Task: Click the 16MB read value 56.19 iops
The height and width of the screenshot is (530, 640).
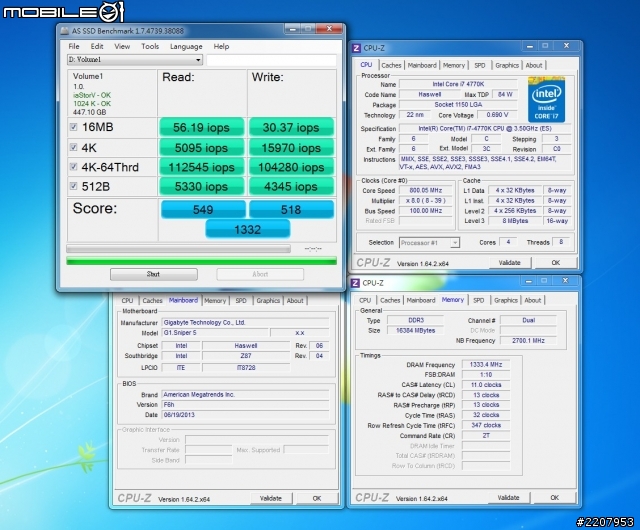Action: tap(202, 127)
